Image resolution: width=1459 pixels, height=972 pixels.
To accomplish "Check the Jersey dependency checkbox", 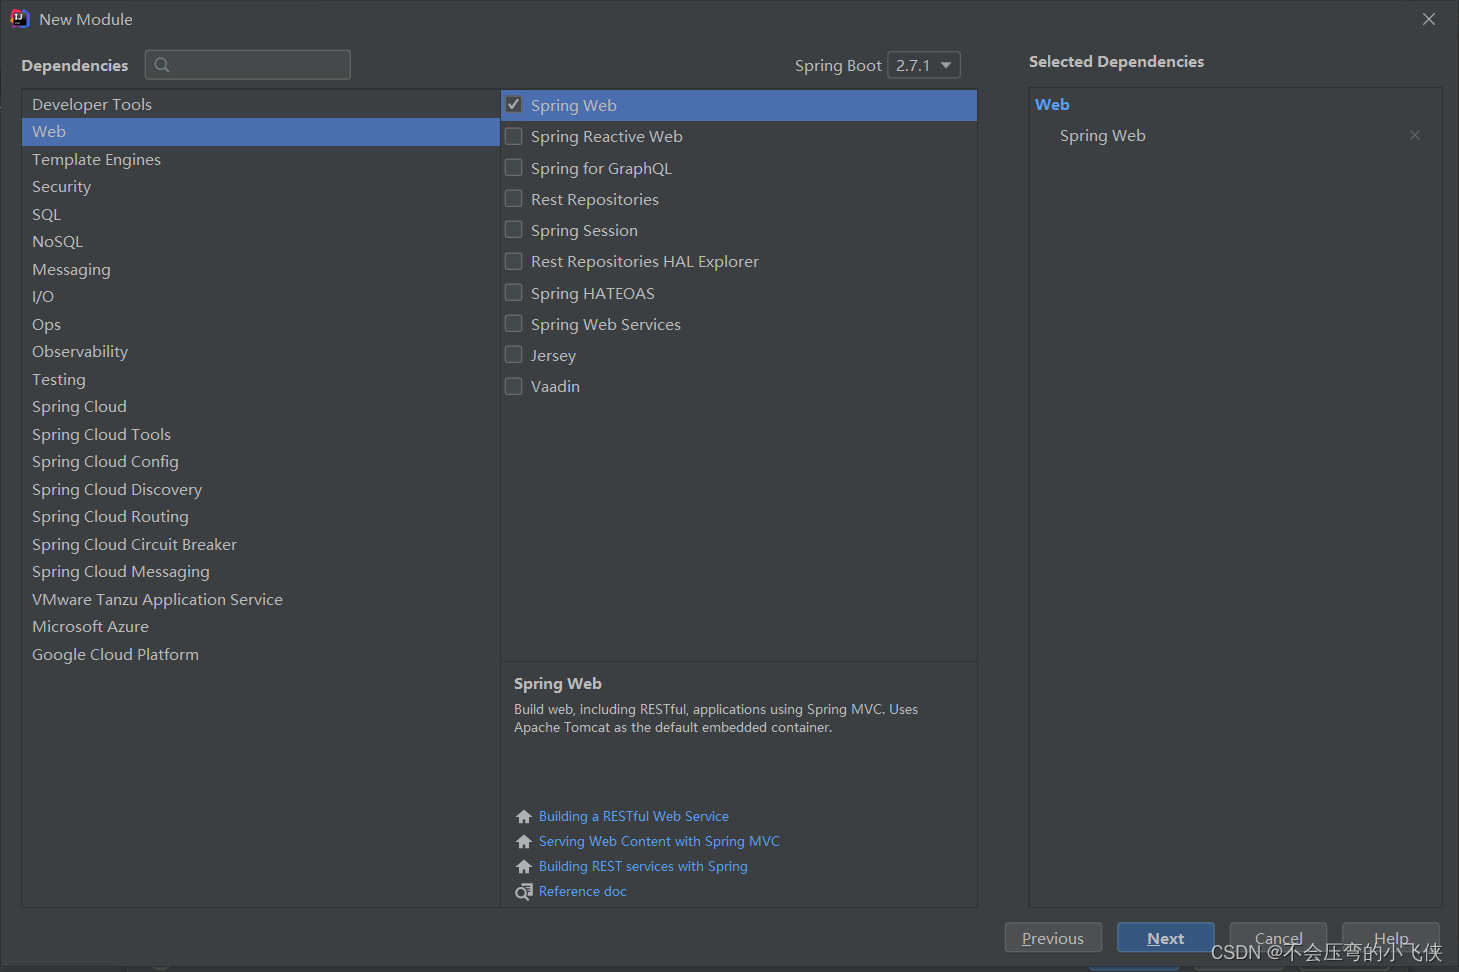I will pos(514,355).
